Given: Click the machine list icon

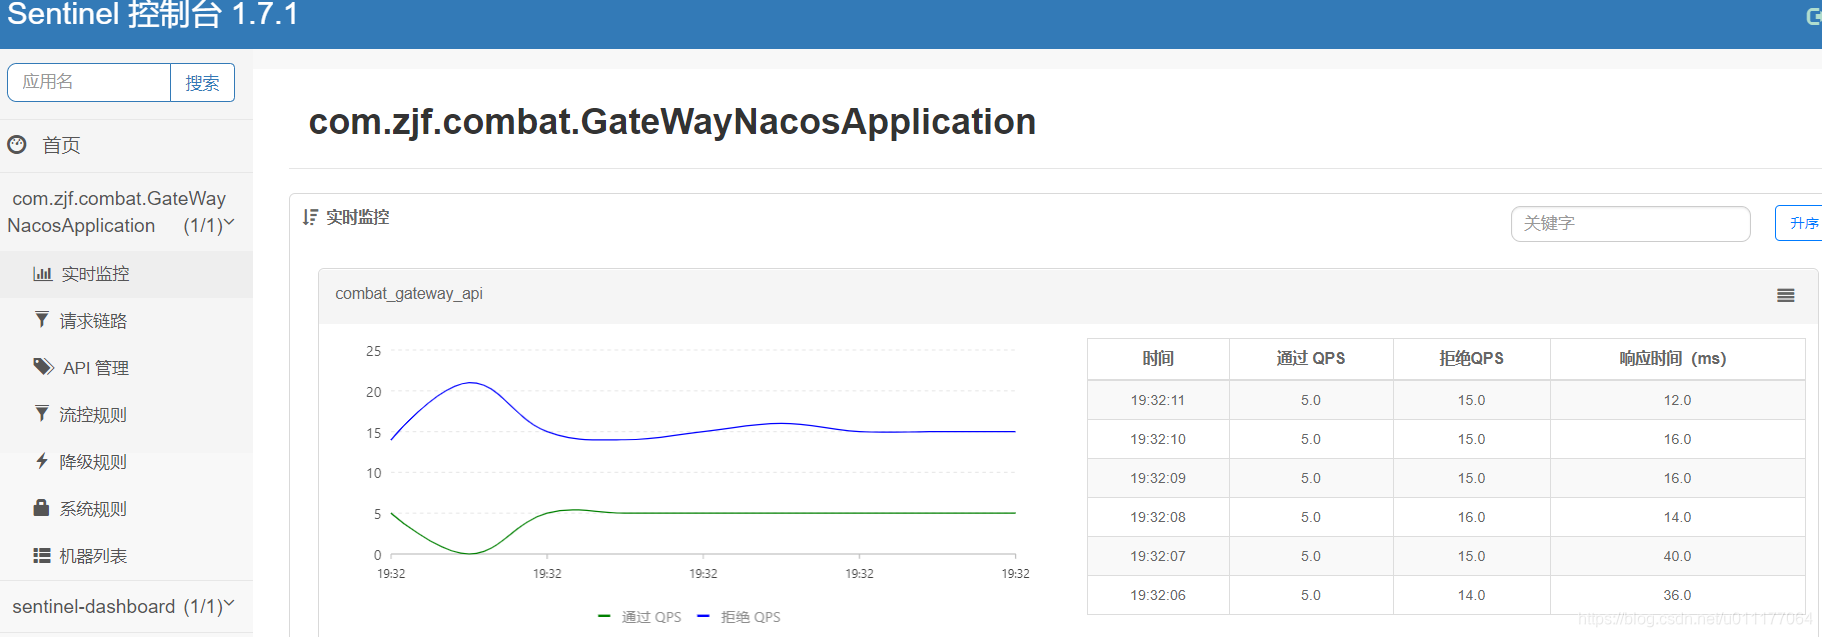Looking at the screenshot, I should point(42,555).
